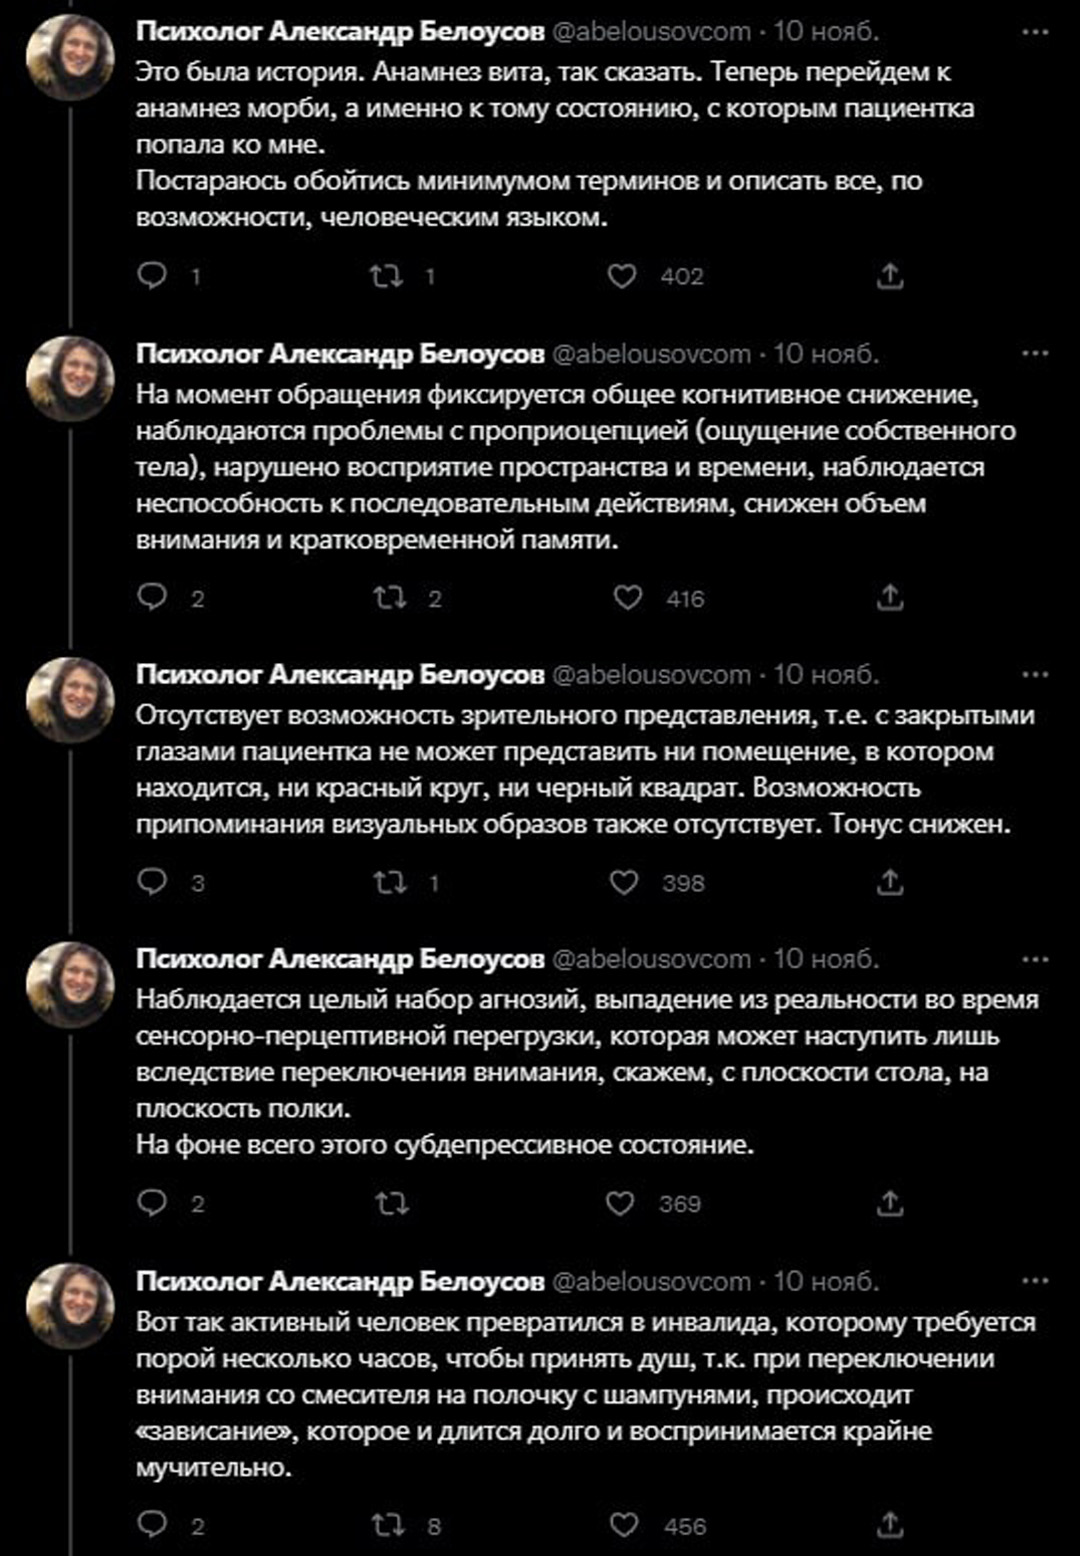Reply to tweet about зрительного представления
1080x1556 pixels.
tap(152, 882)
